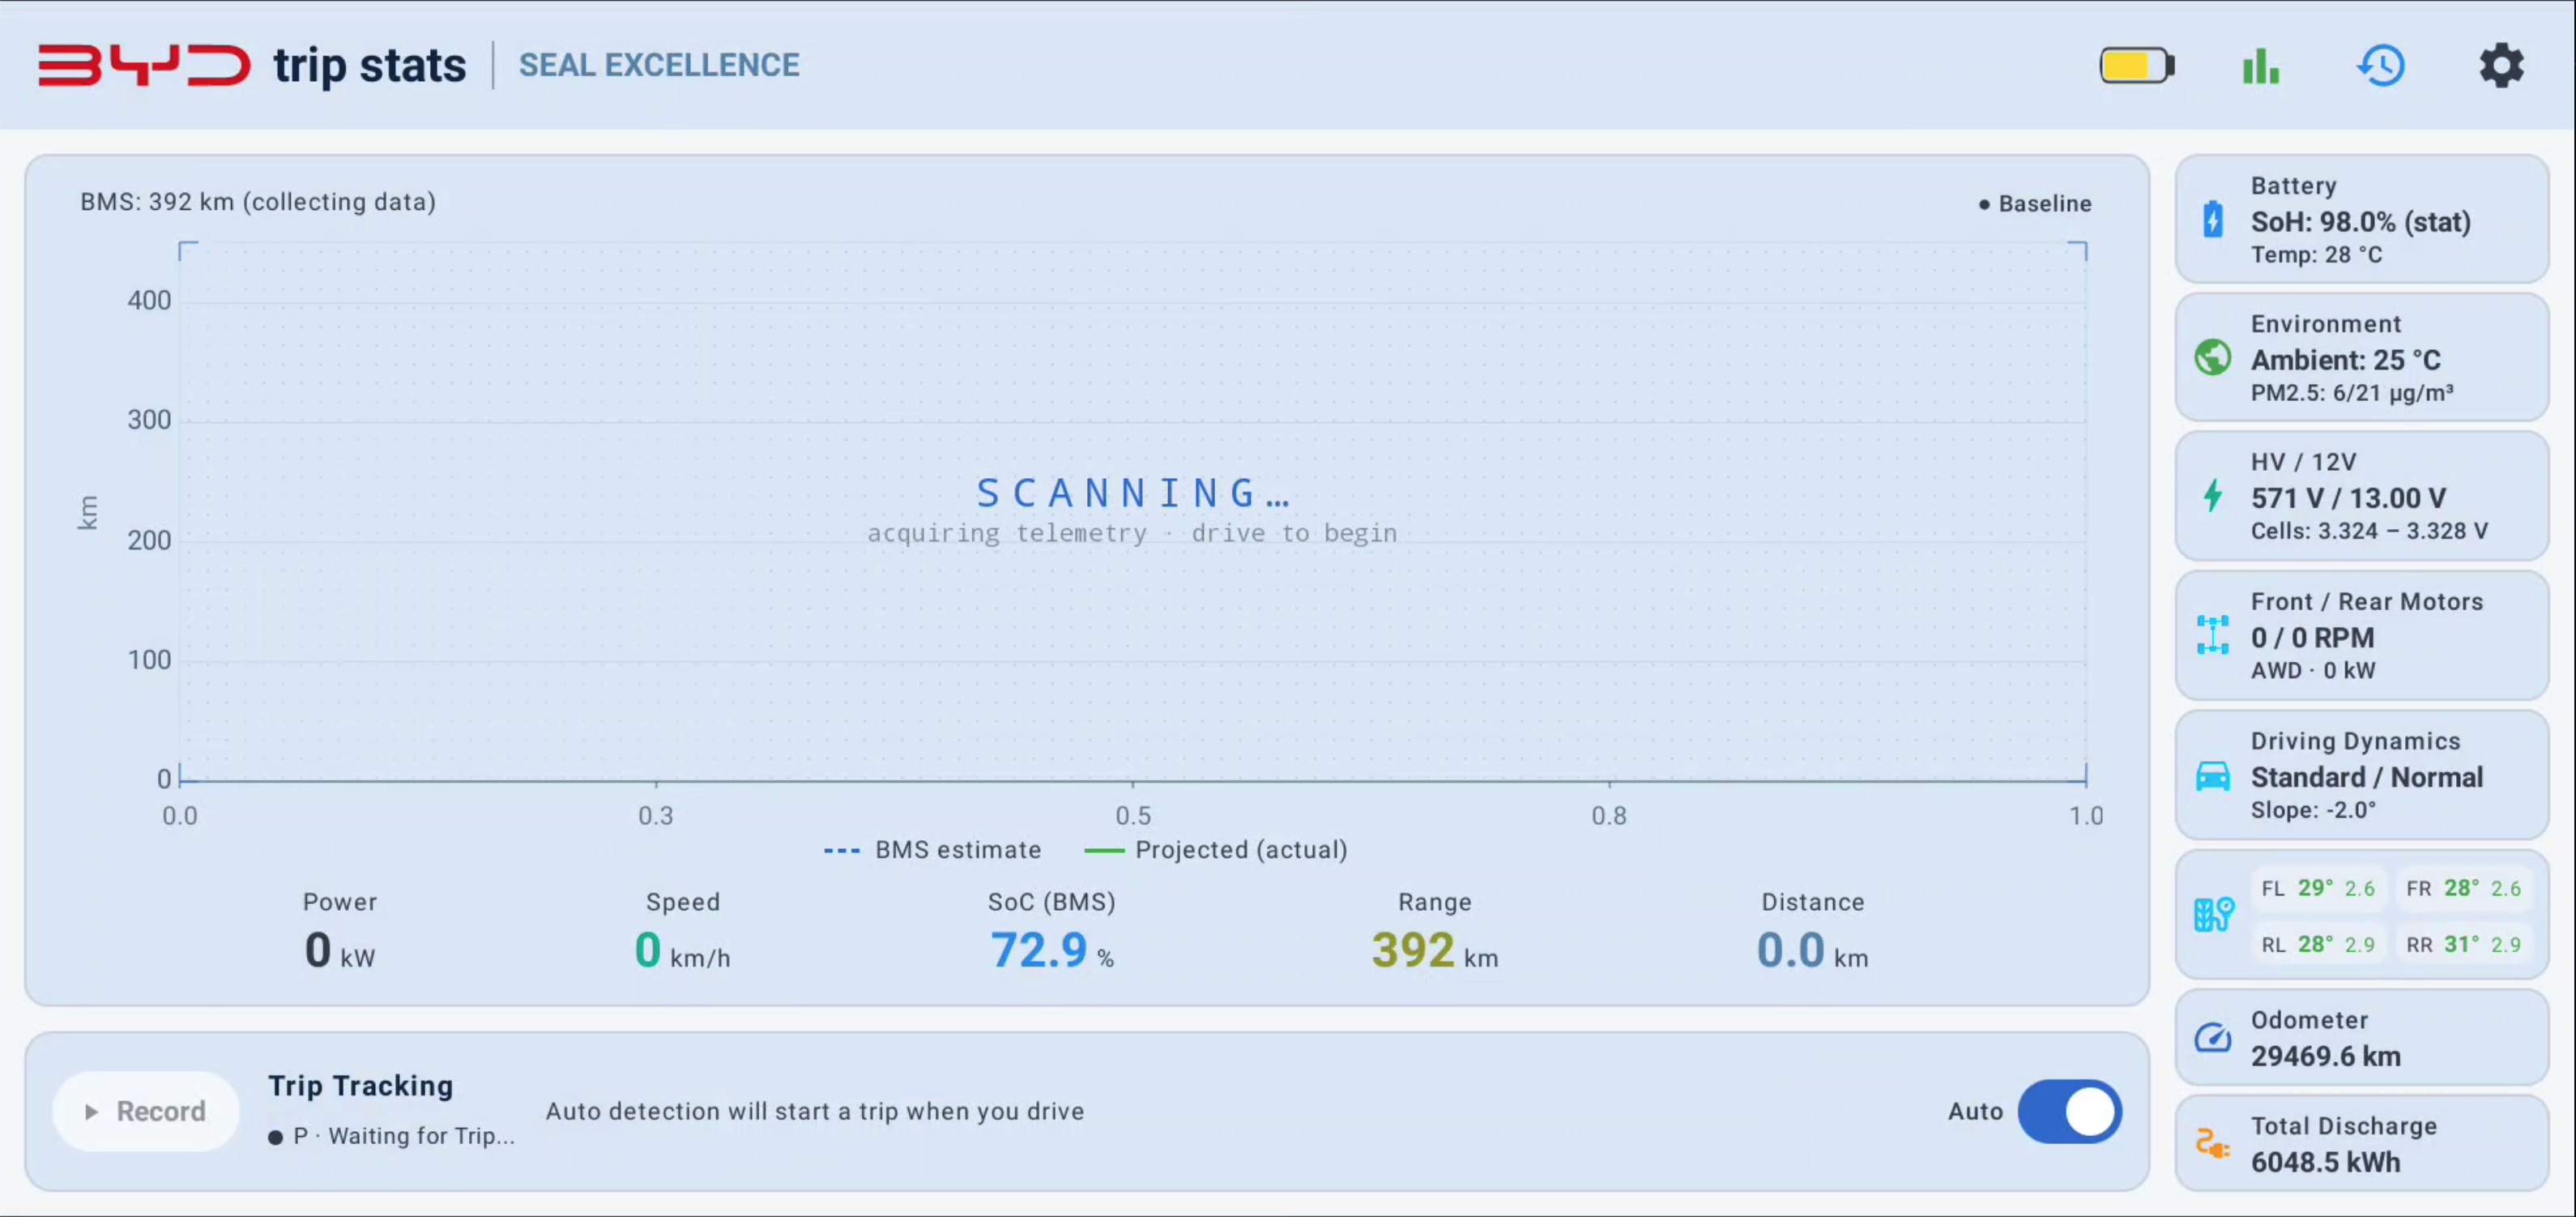Screen dimensions: 2576x1217
Task: Click Slope: -2.0° reading
Action: 2313,810
